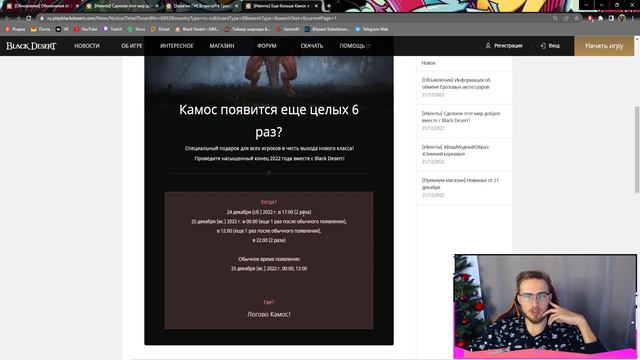Click the 'Логово Камос!' text
Viewport: 640px width, 360px height.
(x=269, y=314)
